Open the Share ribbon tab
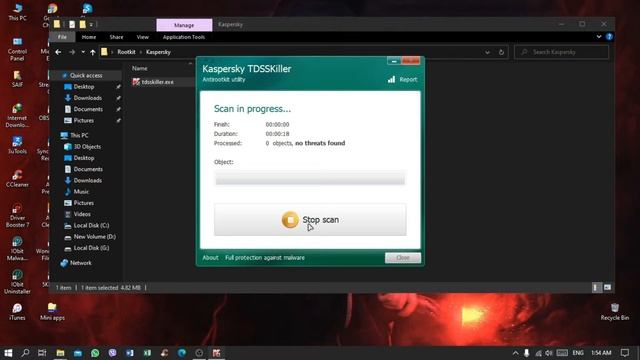The height and width of the screenshot is (360, 640). [x=116, y=37]
